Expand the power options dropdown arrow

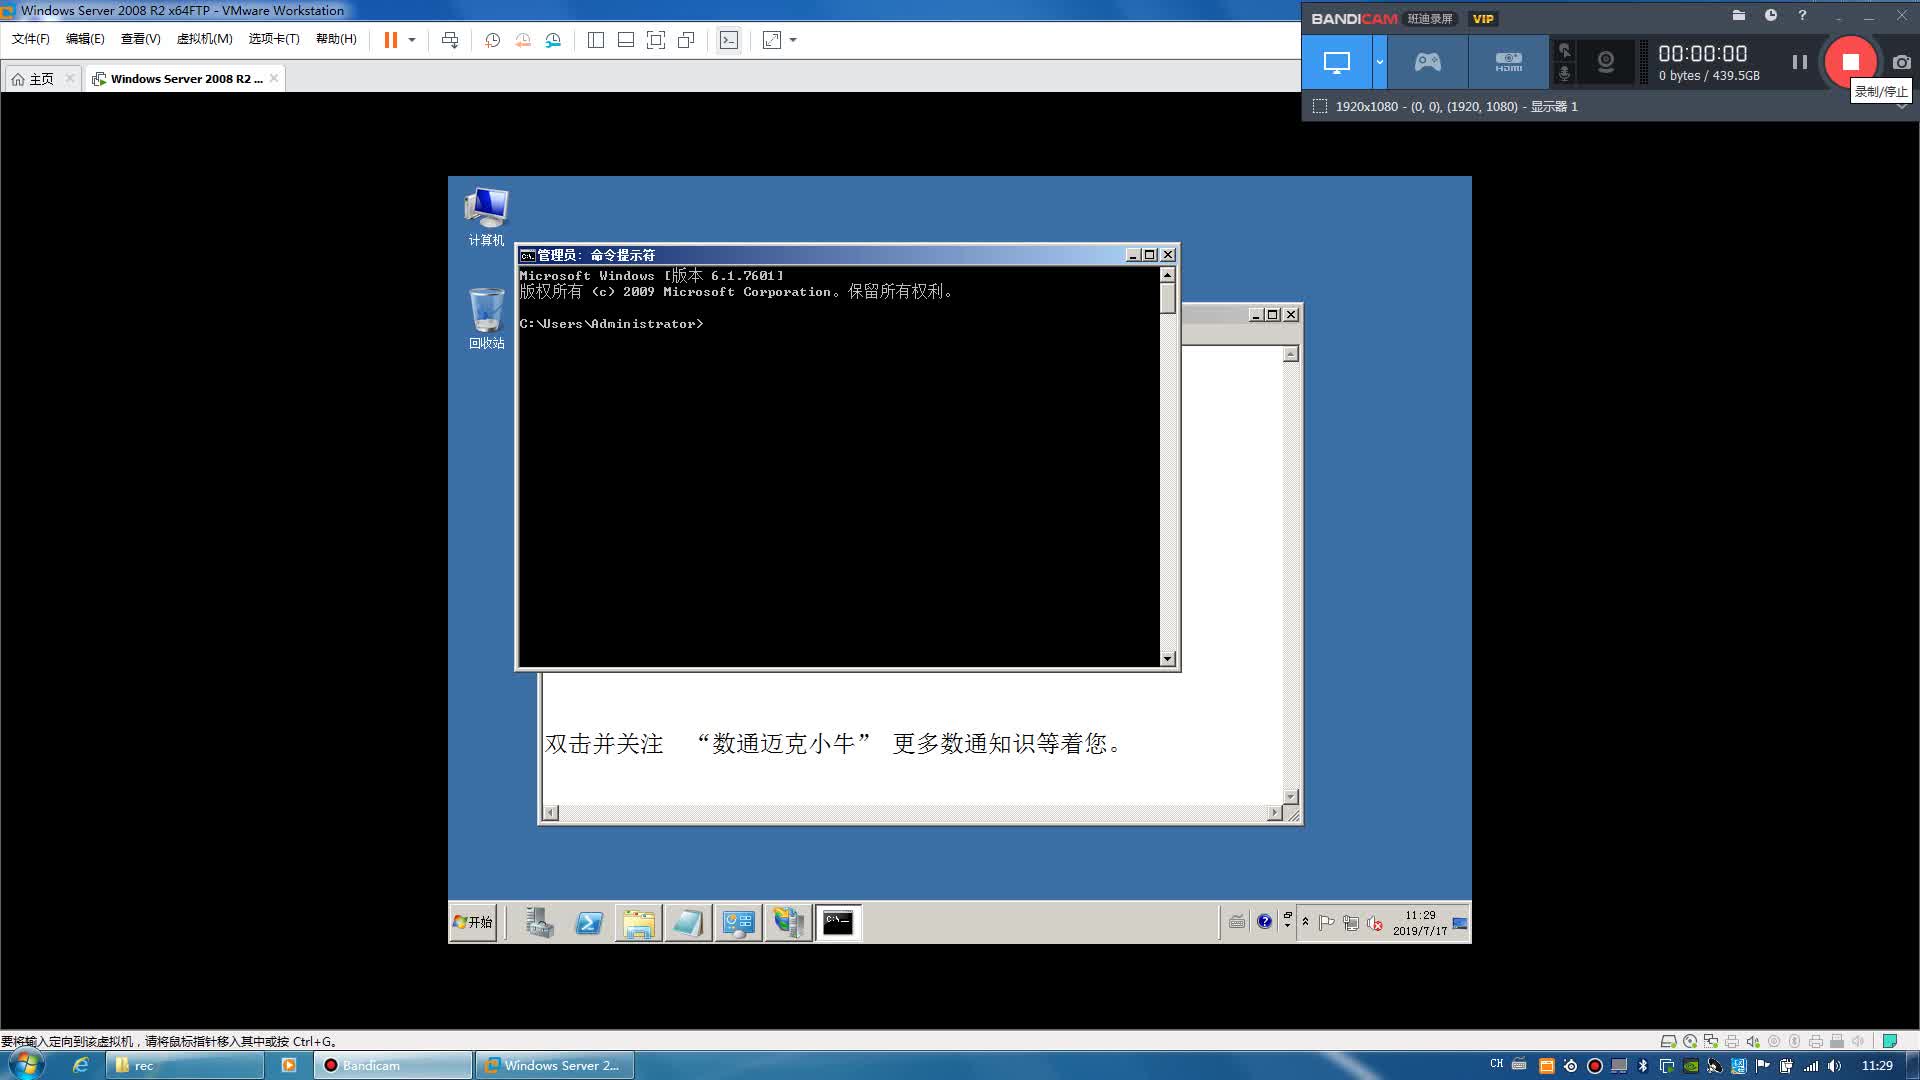point(411,40)
